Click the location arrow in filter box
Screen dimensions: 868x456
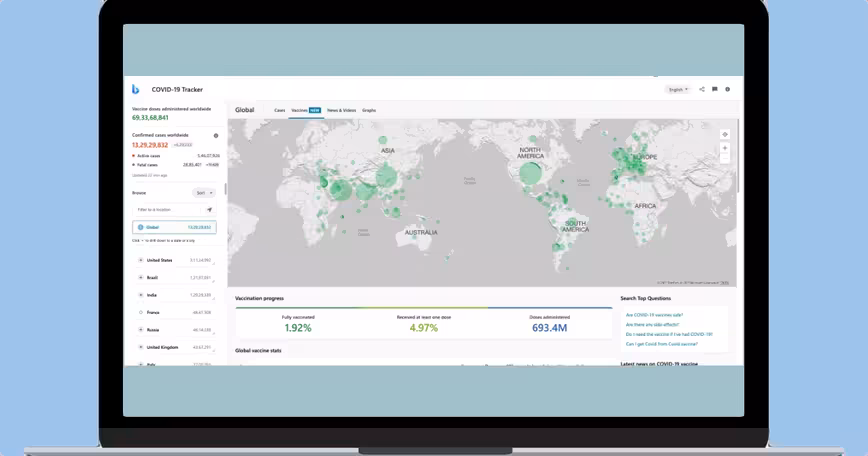pos(209,210)
